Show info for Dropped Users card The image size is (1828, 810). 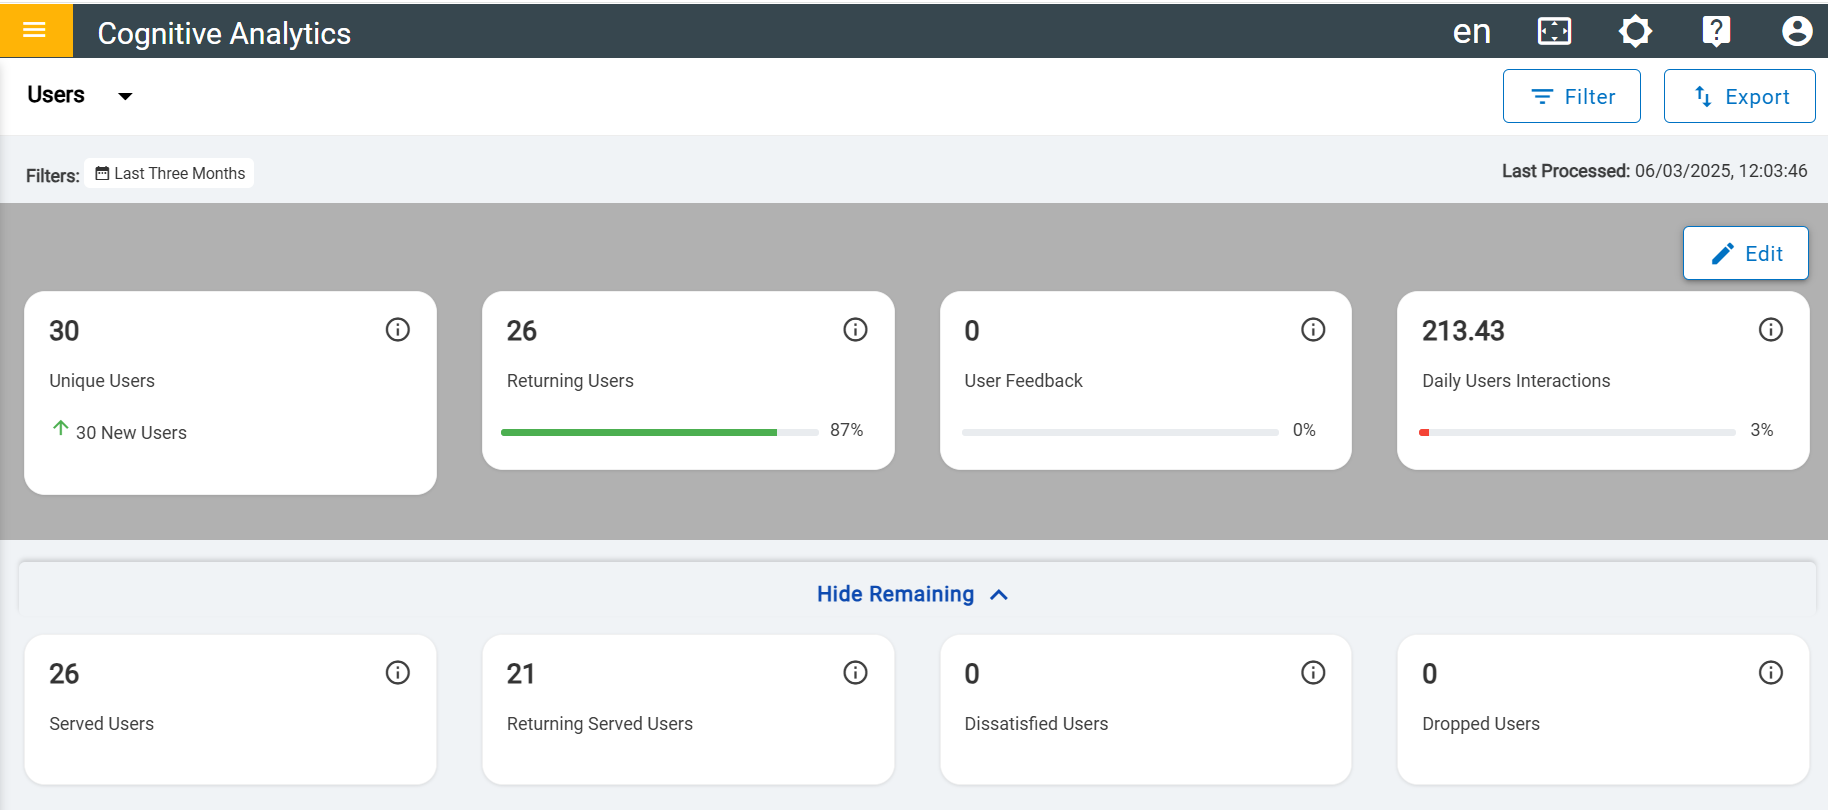1771,672
